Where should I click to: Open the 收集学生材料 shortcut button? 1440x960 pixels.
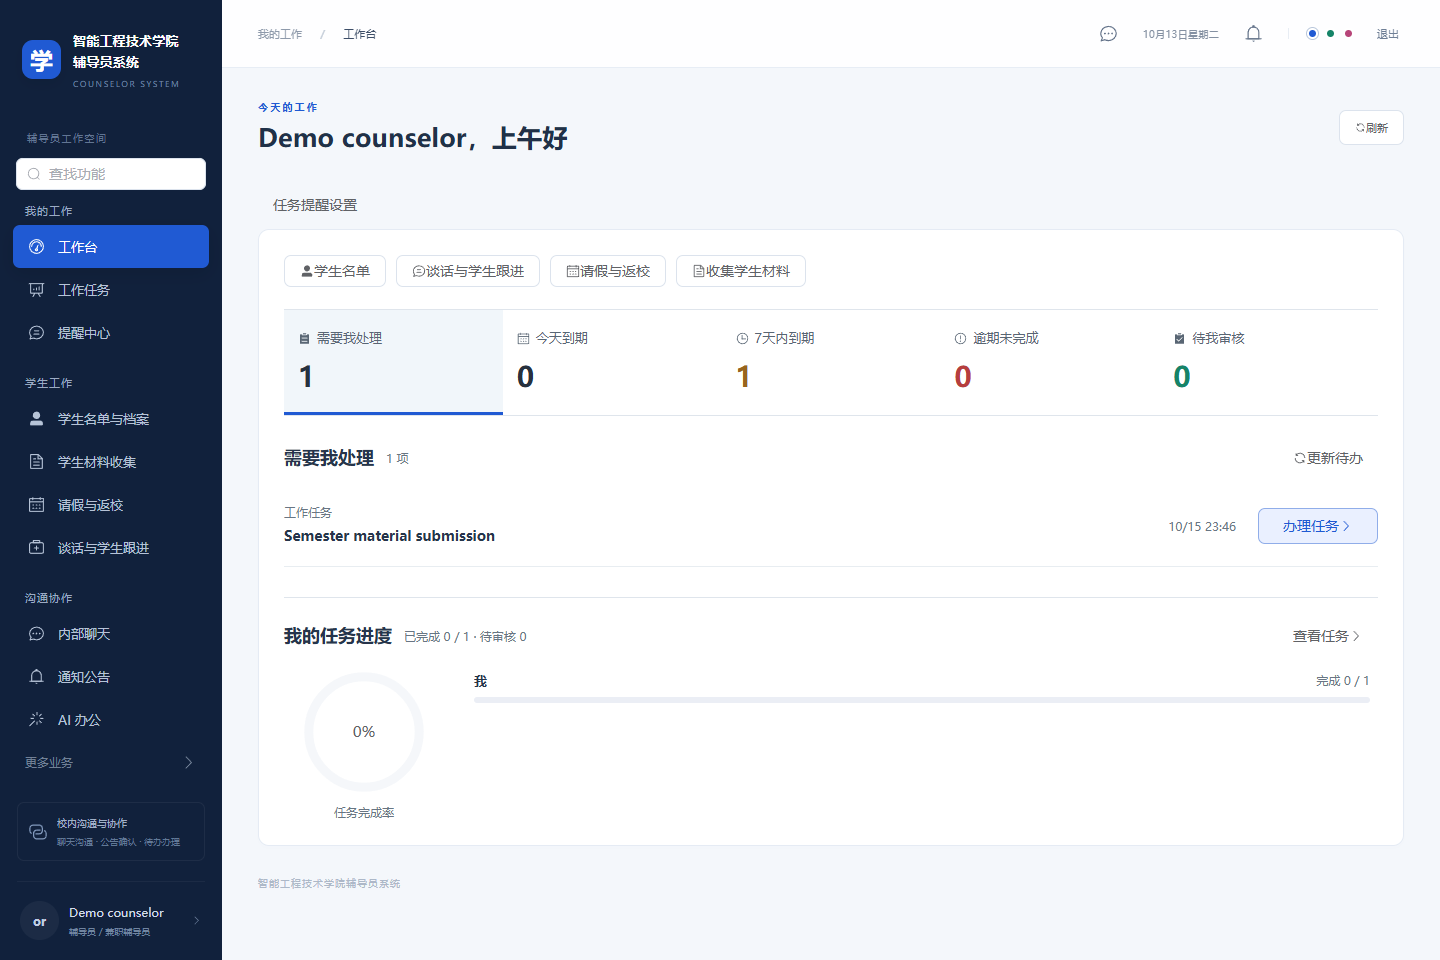point(741,271)
